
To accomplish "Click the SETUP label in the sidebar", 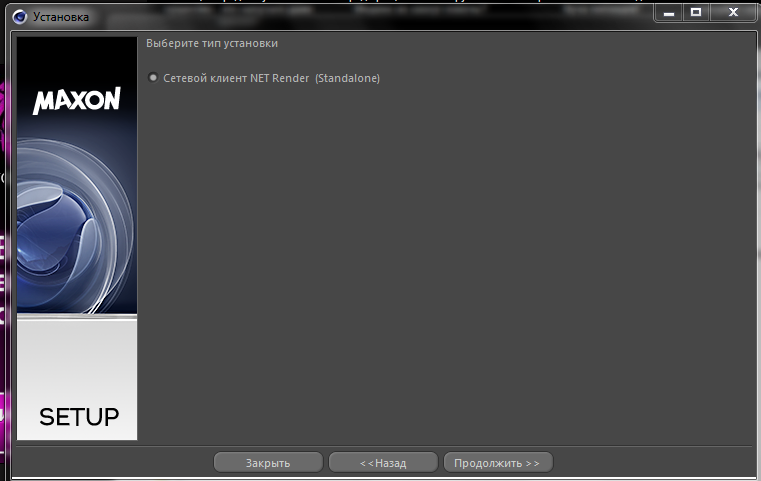I will click(x=79, y=417).
